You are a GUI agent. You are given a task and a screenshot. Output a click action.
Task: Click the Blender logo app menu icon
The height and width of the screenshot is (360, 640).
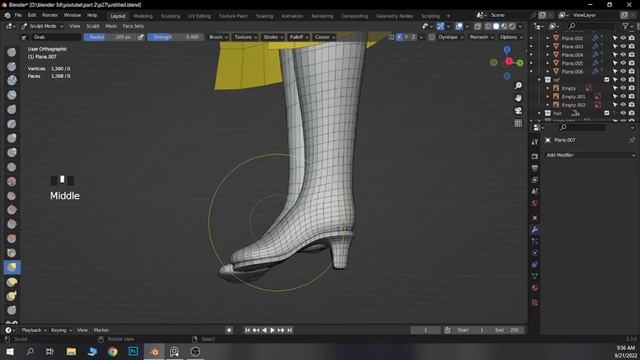click(x=7, y=16)
